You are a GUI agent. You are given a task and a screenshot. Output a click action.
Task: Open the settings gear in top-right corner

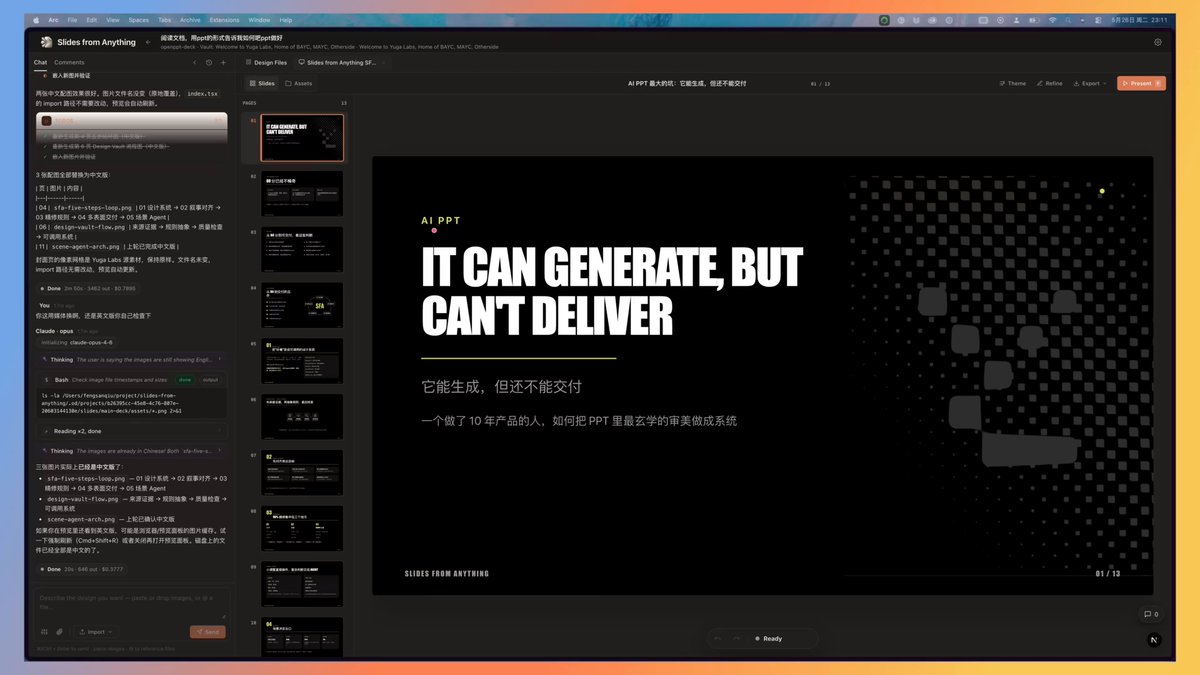(1158, 42)
